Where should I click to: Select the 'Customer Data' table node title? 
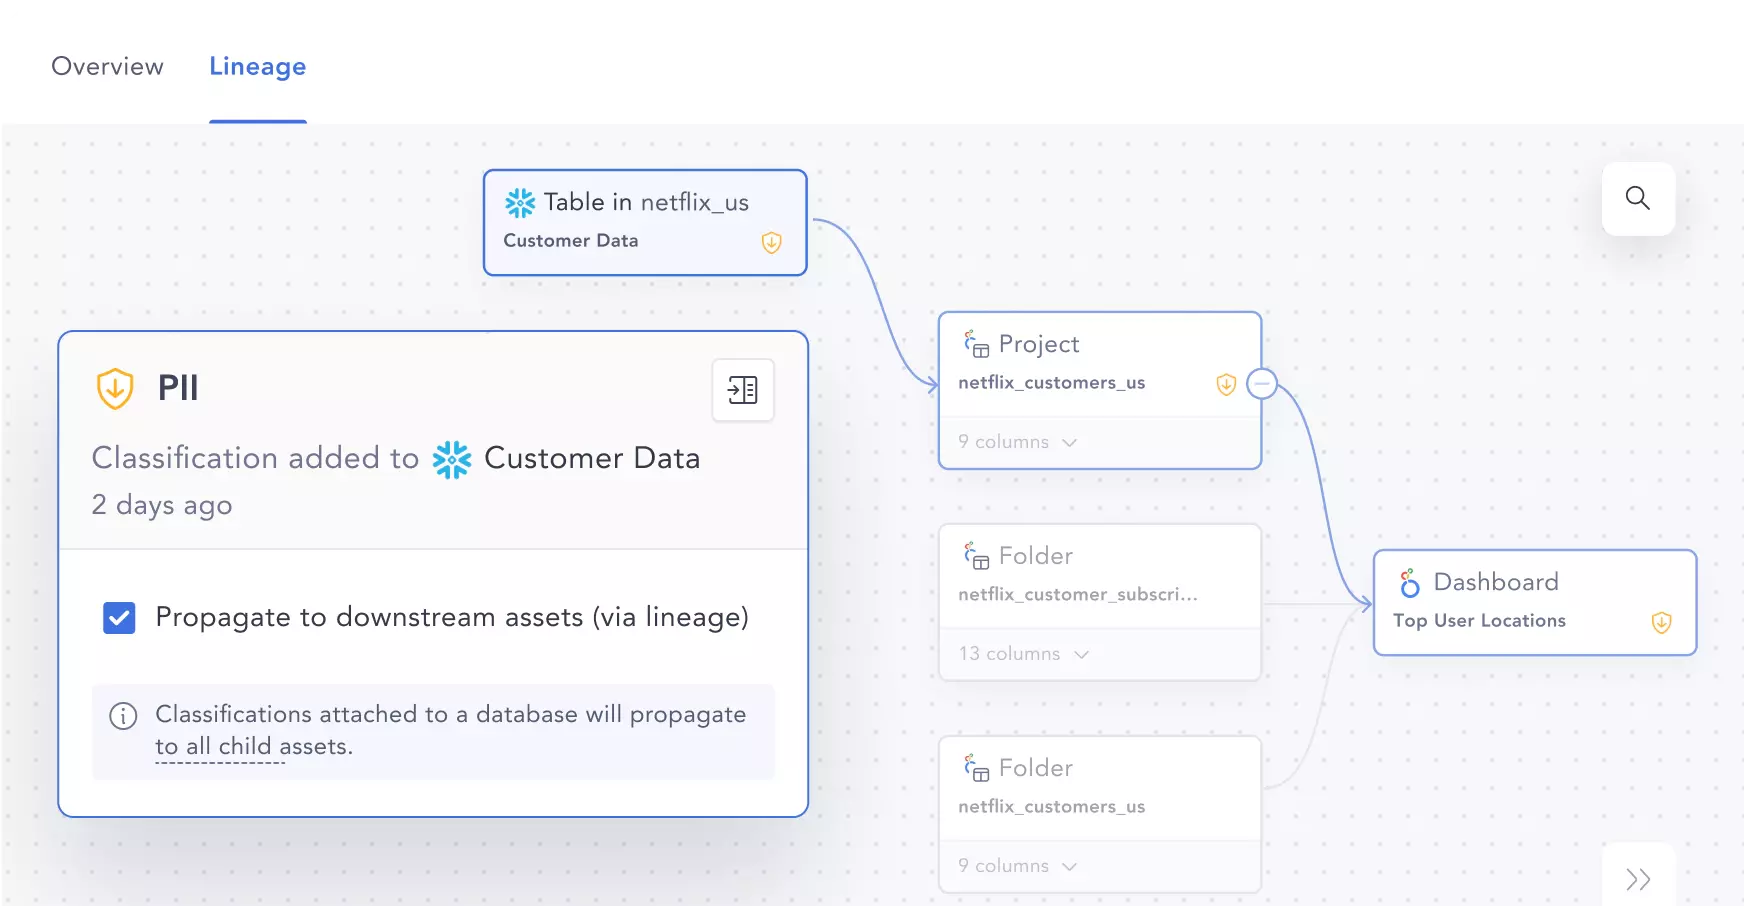pos(571,241)
